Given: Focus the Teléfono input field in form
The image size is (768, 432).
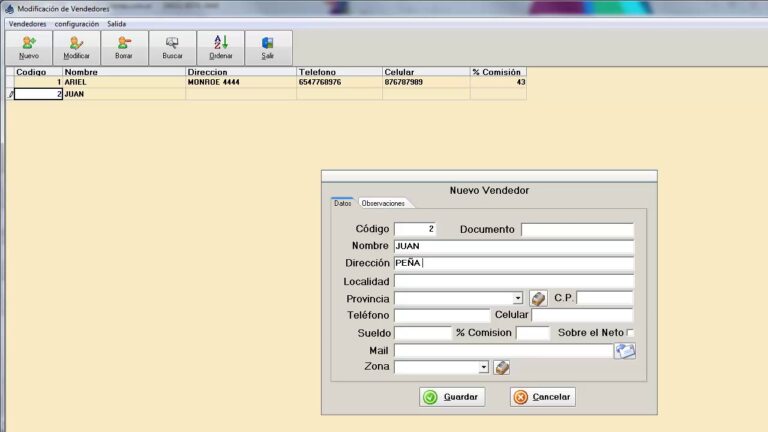Looking at the screenshot, I should [442, 315].
